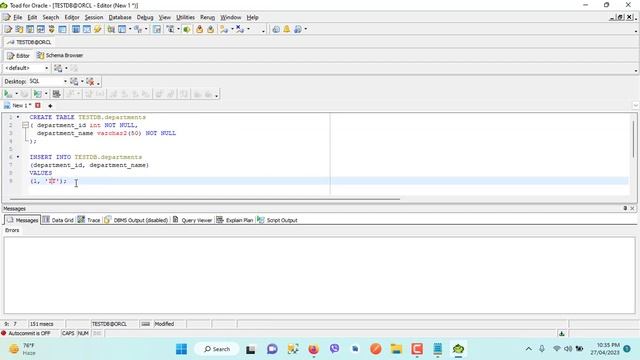Click the globe icon left of the bell
640x360 pixels.
click(276, 29)
